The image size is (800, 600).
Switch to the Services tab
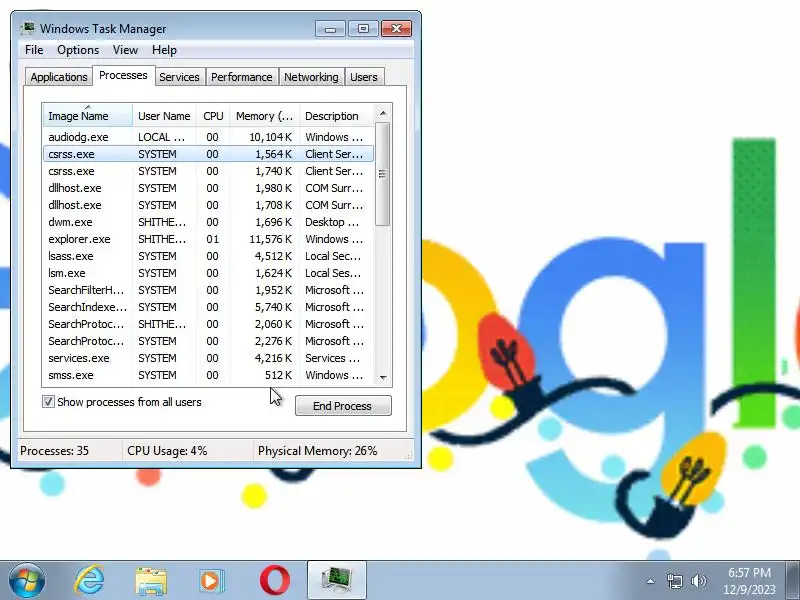pyautogui.click(x=180, y=77)
